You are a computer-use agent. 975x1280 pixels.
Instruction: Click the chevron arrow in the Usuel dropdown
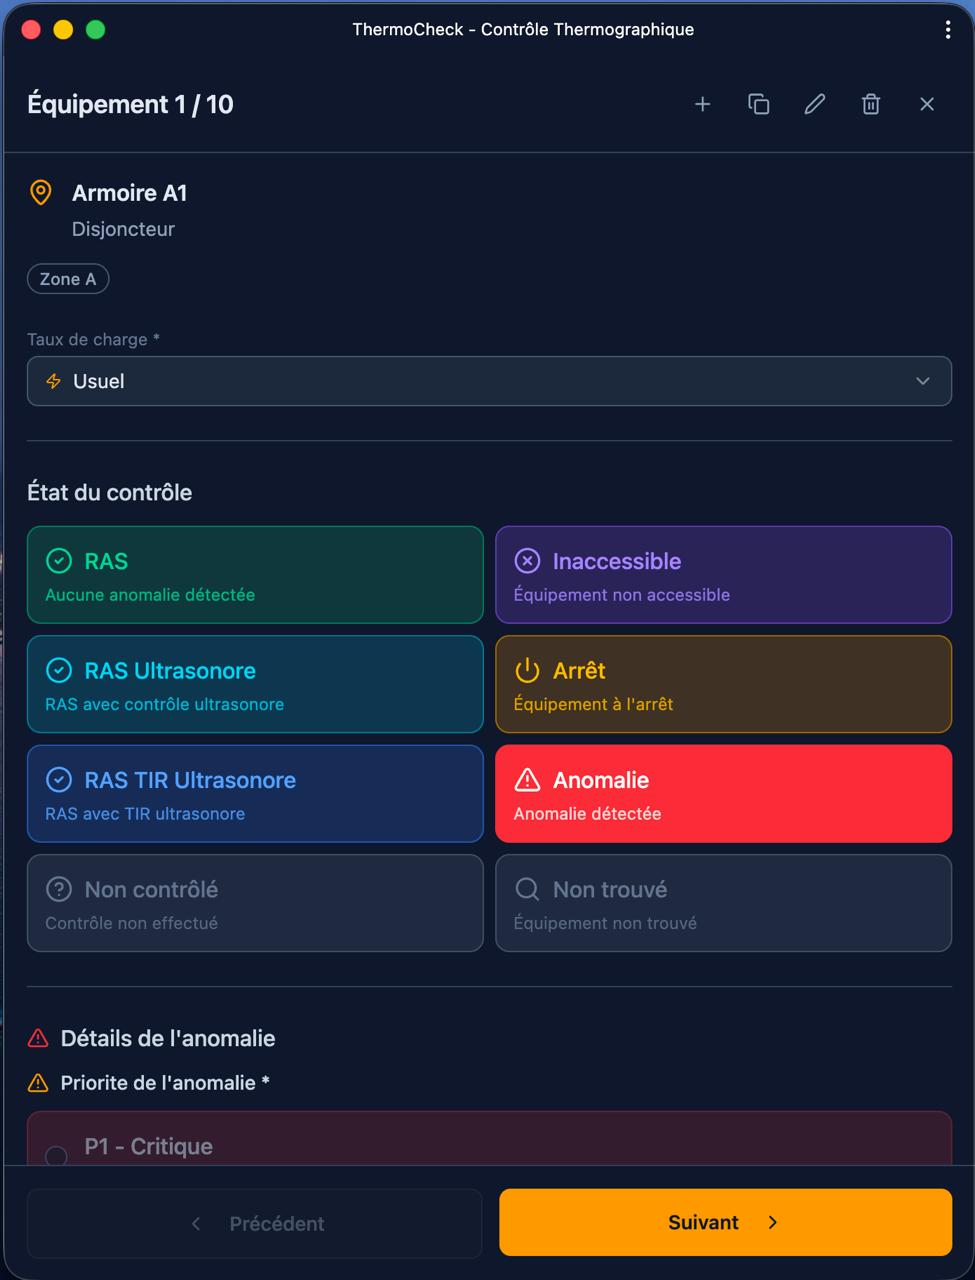pos(923,381)
